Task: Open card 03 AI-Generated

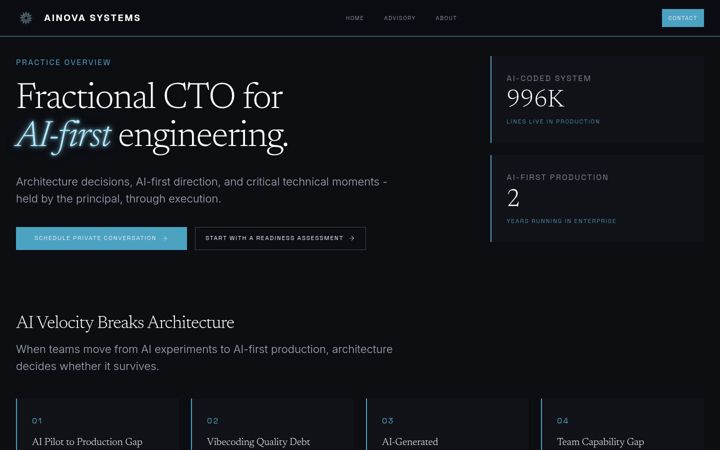Action: tap(448, 424)
